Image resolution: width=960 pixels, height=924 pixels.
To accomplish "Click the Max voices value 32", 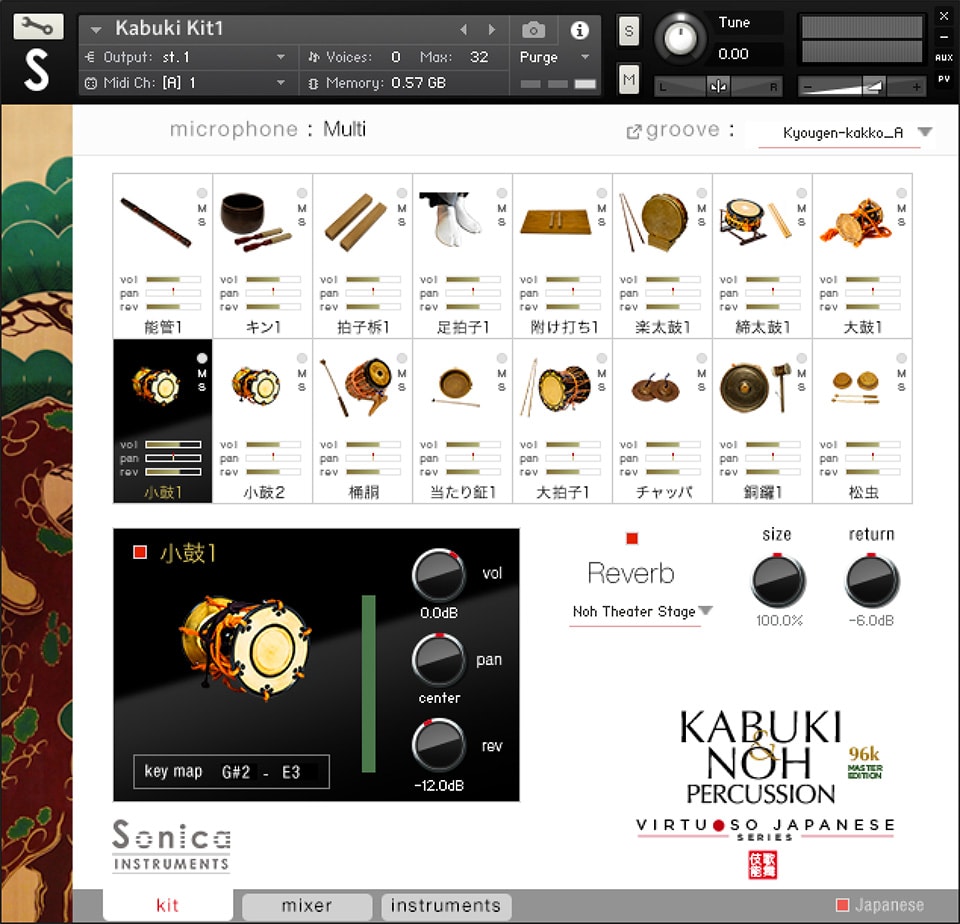I will click(x=479, y=57).
